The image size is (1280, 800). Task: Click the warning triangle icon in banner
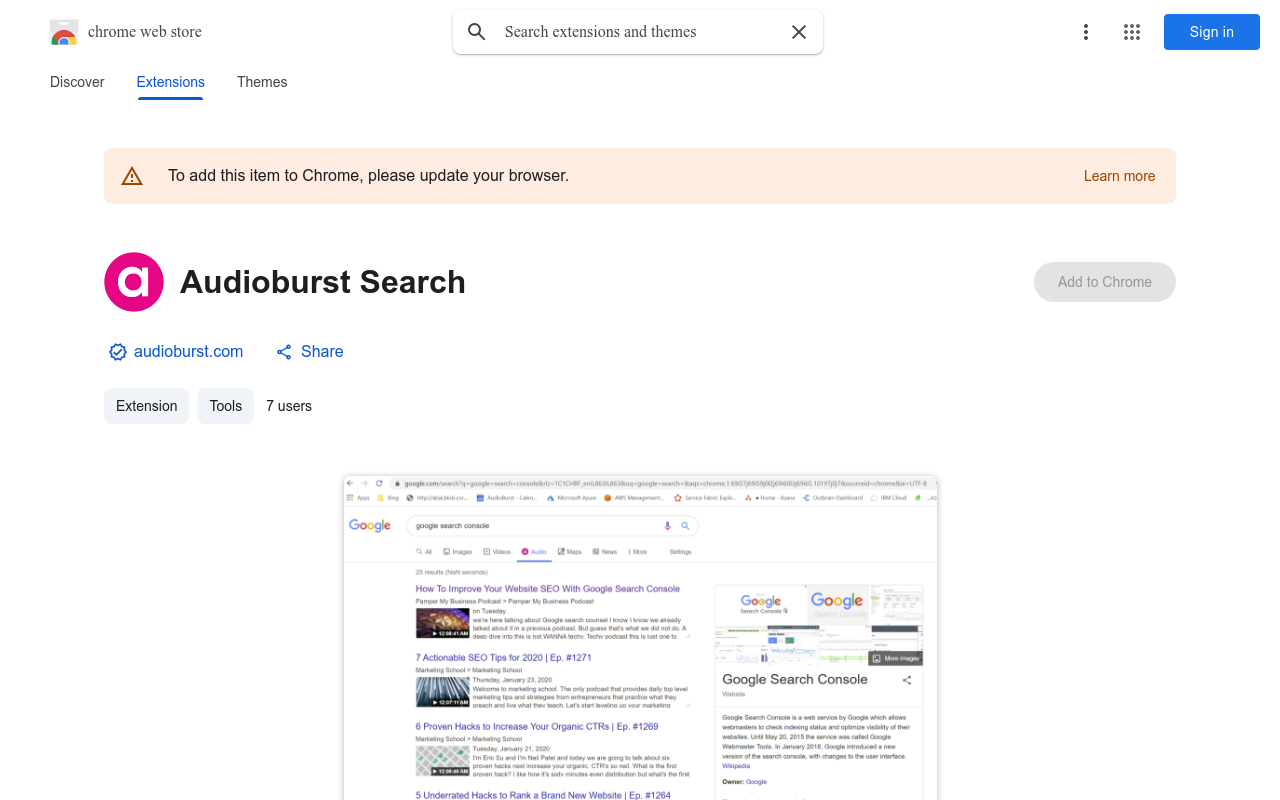tap(132, 176)
